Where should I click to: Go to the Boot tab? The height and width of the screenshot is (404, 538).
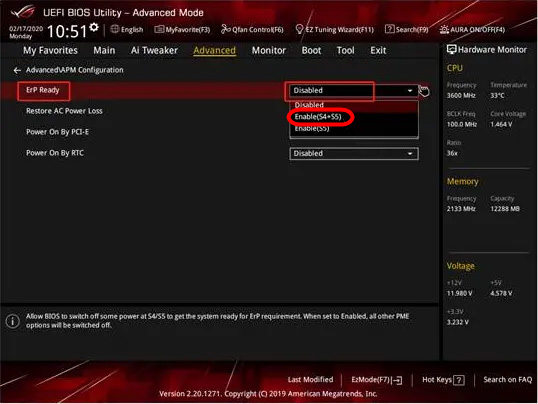311,50
